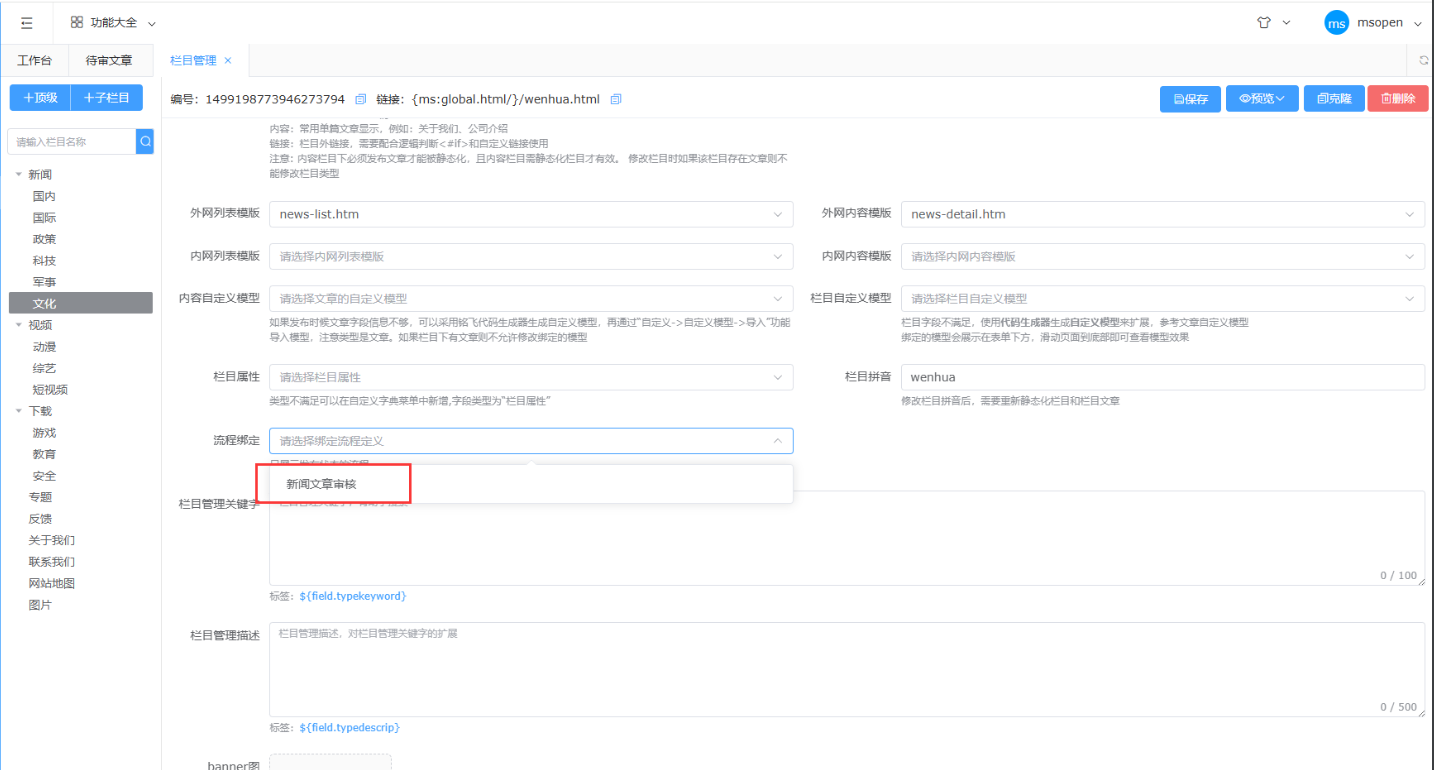Image resolution: width=1434 pixels, height=770 pixels.
Task: Switch to the 待审文章 tab
Action: [x=109, y=61]
